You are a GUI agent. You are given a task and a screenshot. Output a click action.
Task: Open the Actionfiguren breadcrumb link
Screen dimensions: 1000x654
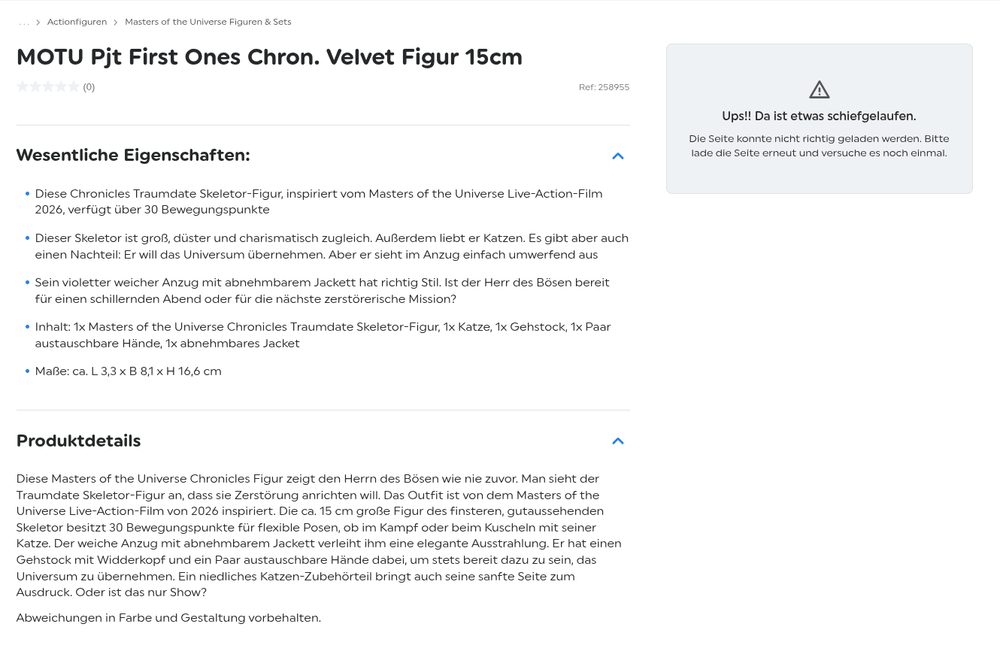click(77, 22)
